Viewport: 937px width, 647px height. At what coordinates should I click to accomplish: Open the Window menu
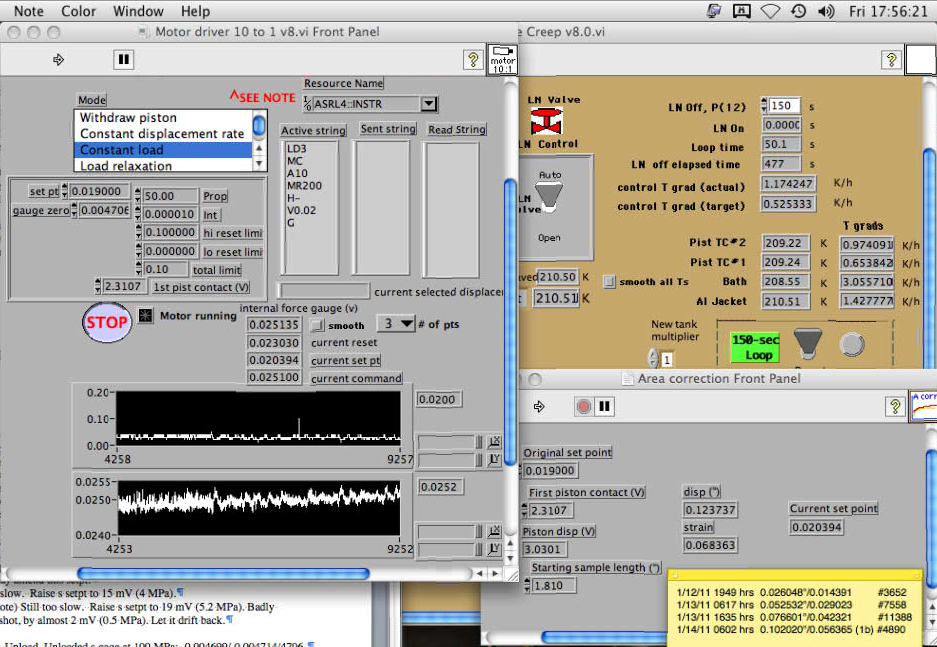click(x=138, y=11)
